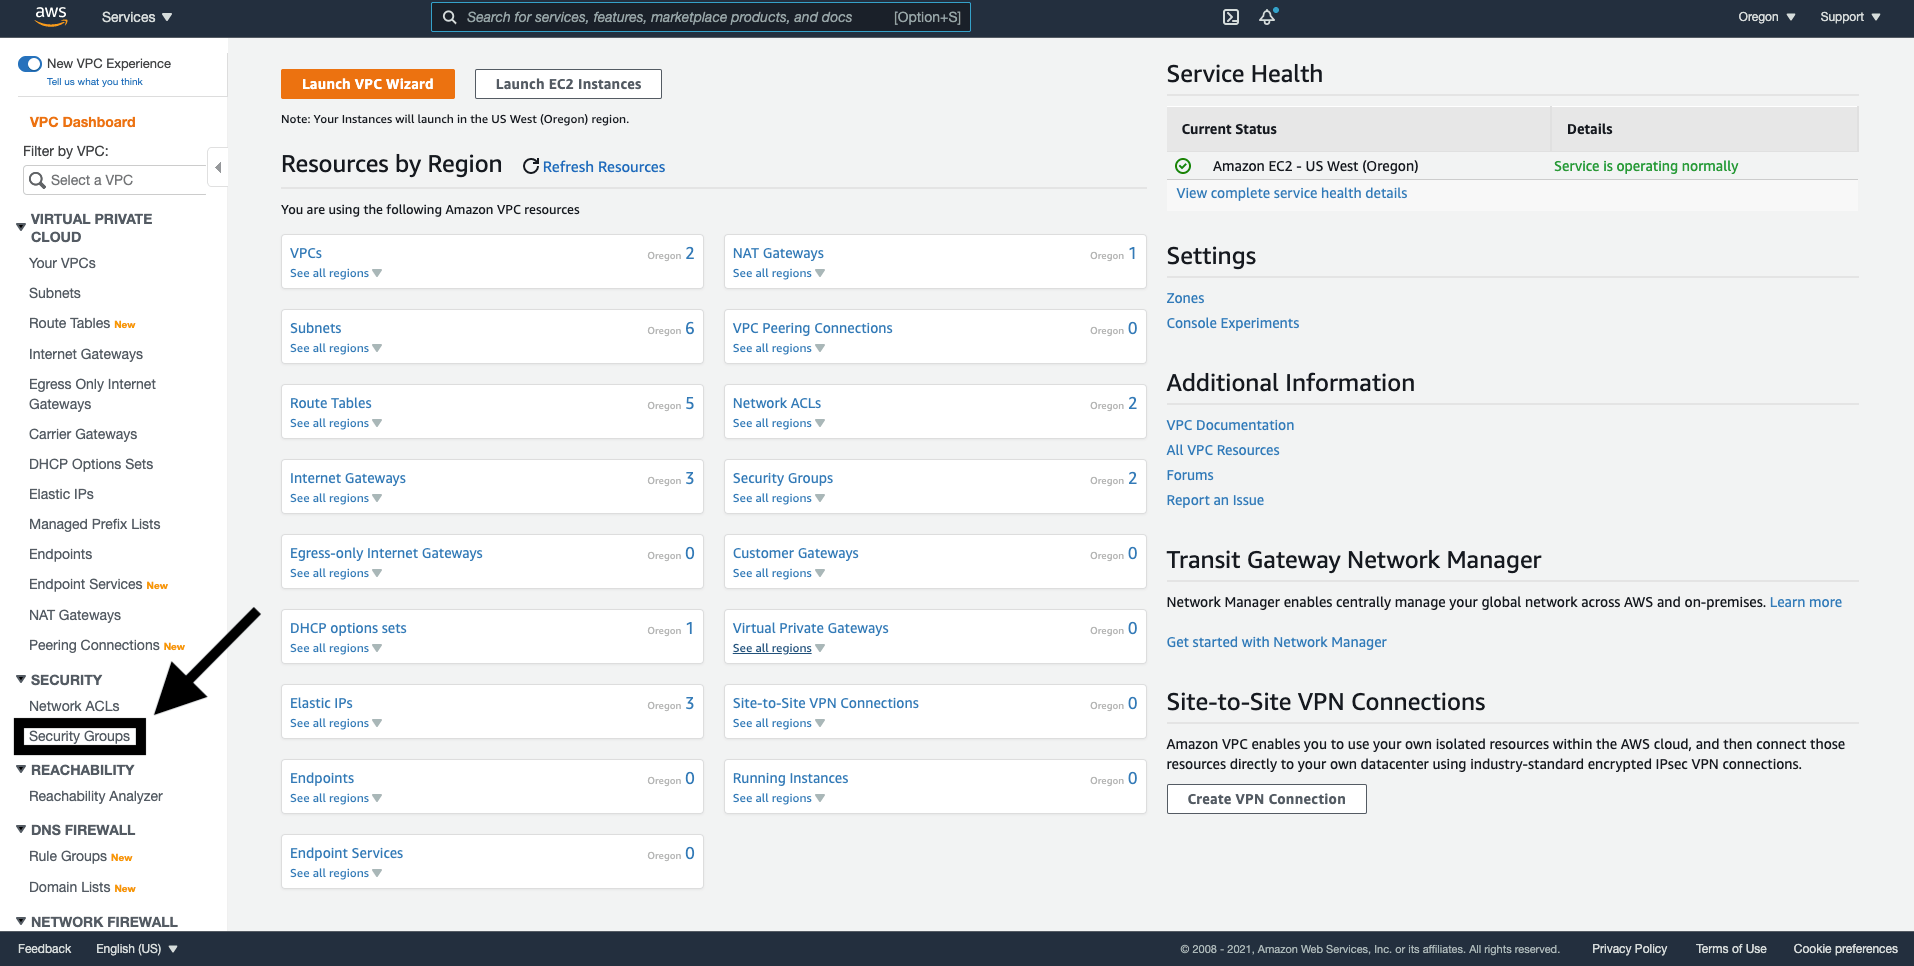
Task: Open View complete service health details
Action: click(1292, 193)
